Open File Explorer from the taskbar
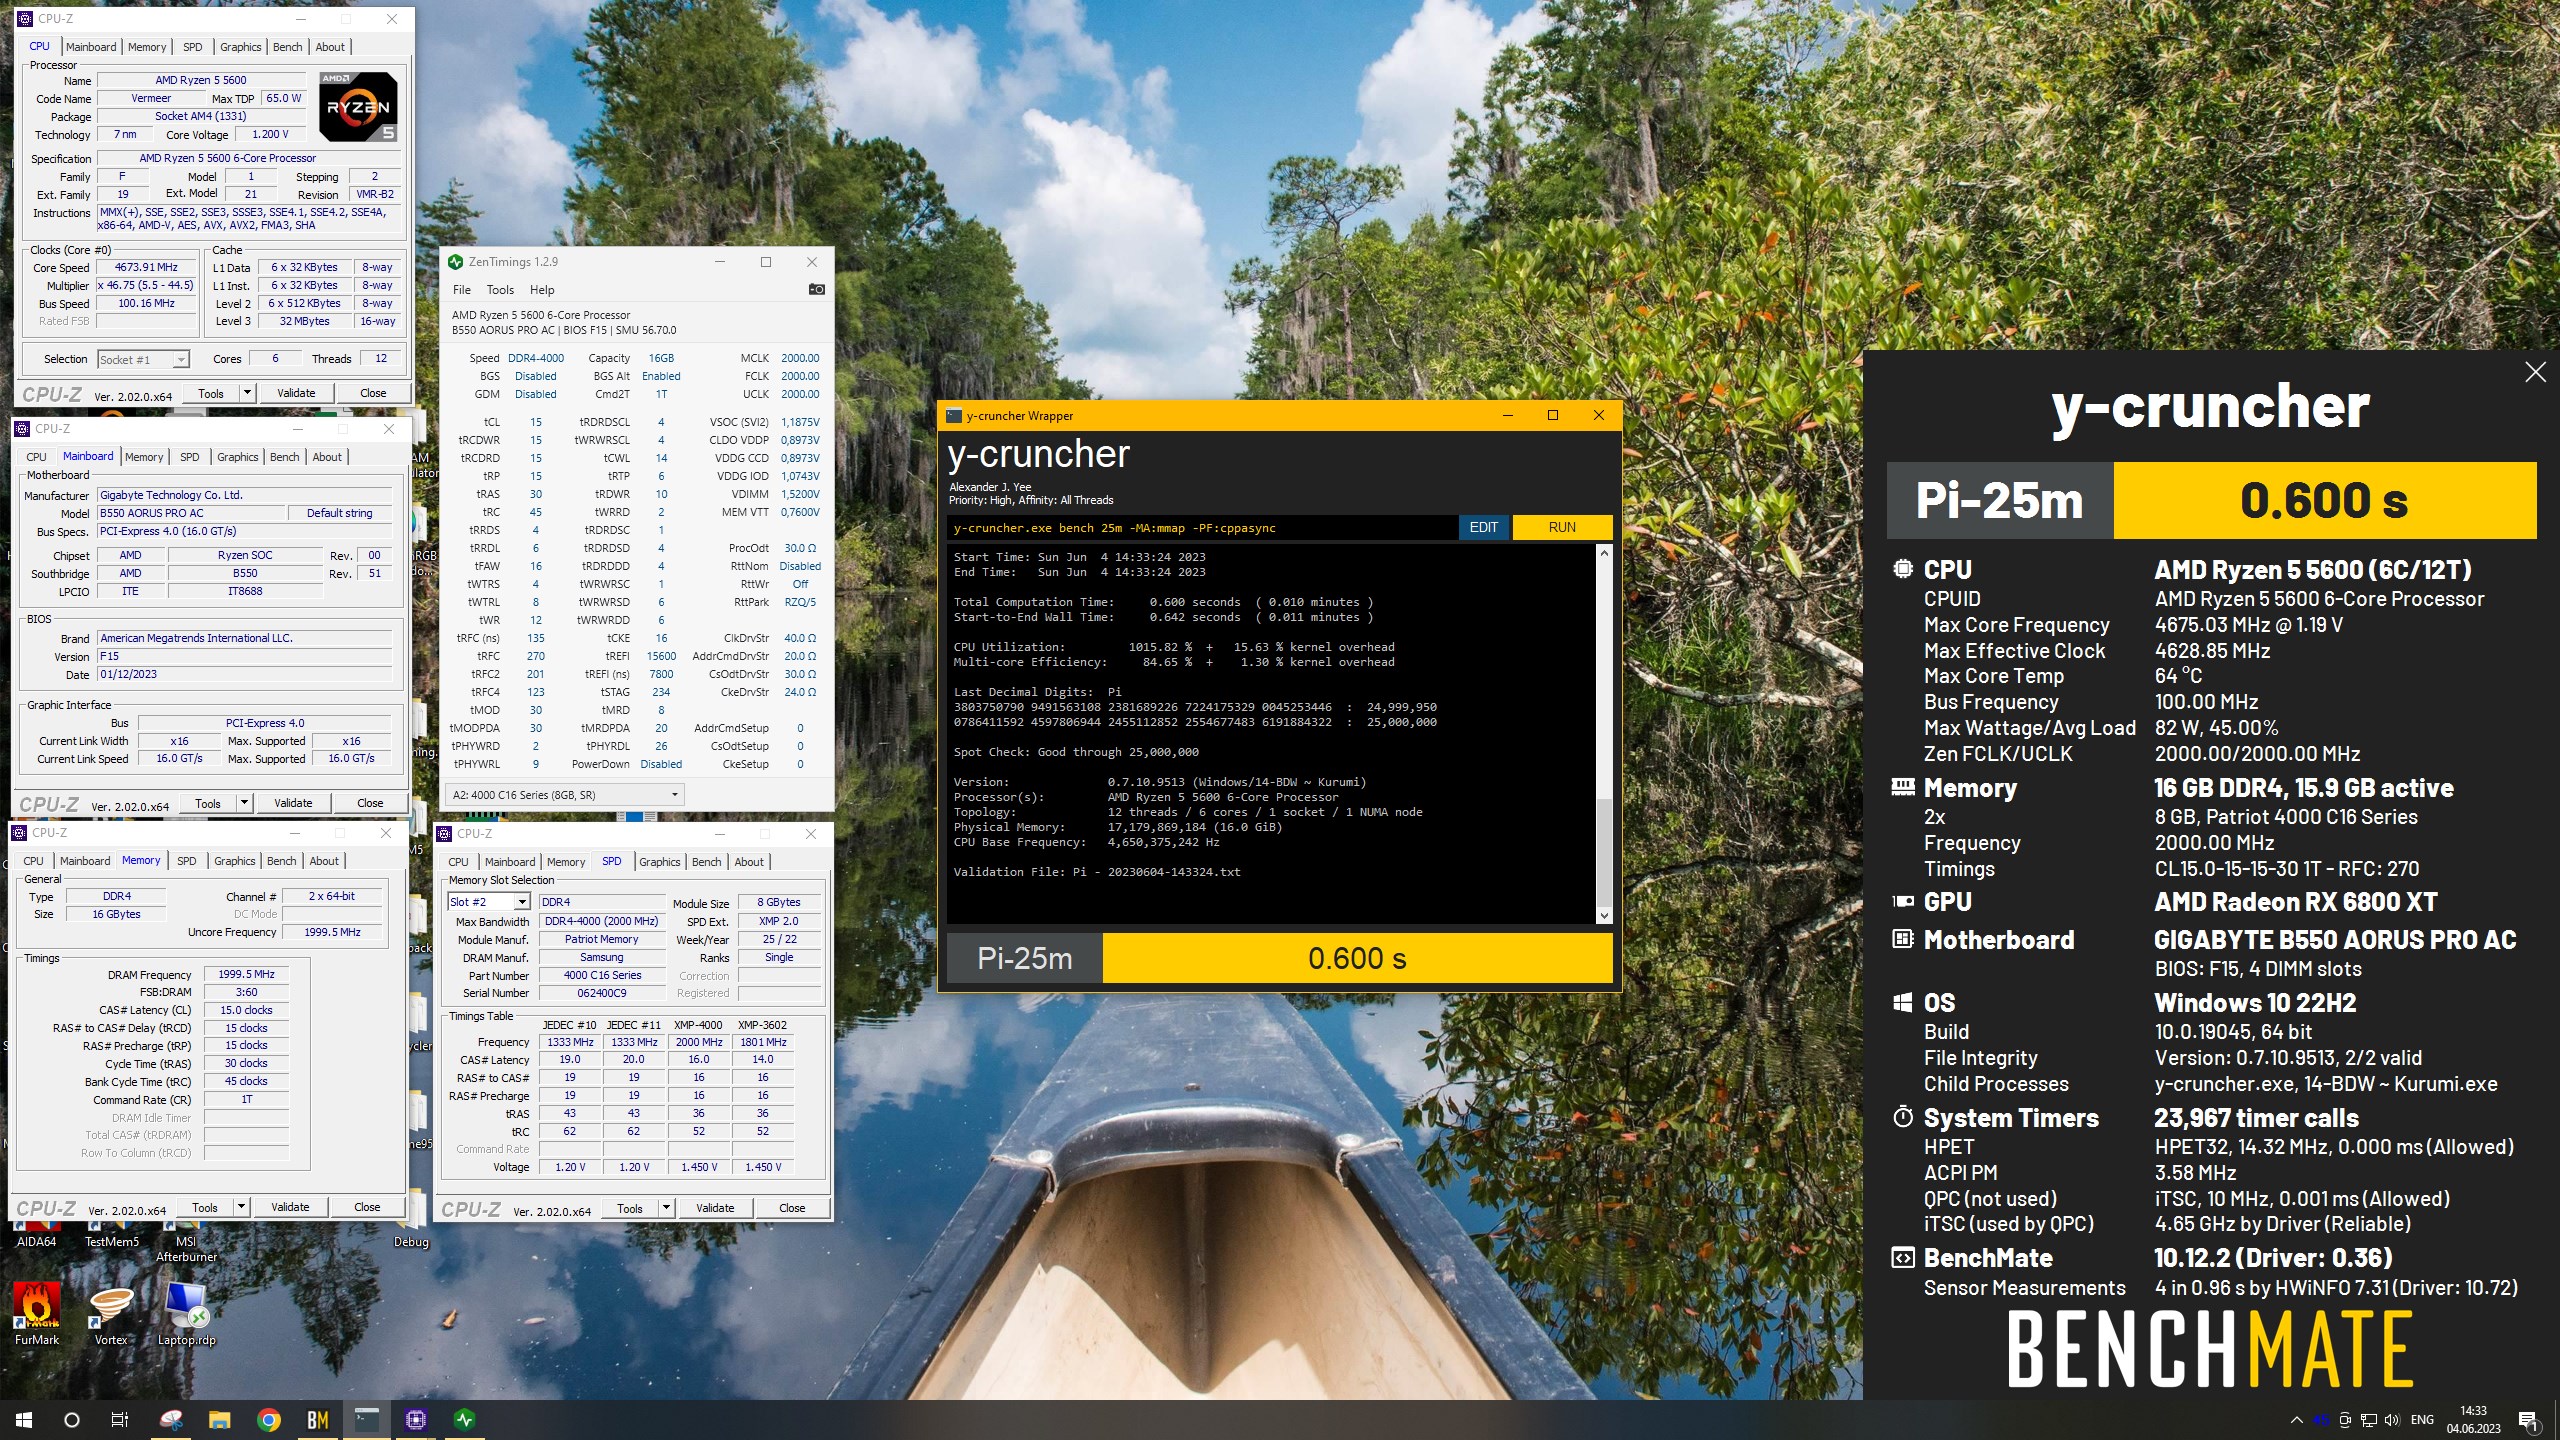 coord(219,1420)
